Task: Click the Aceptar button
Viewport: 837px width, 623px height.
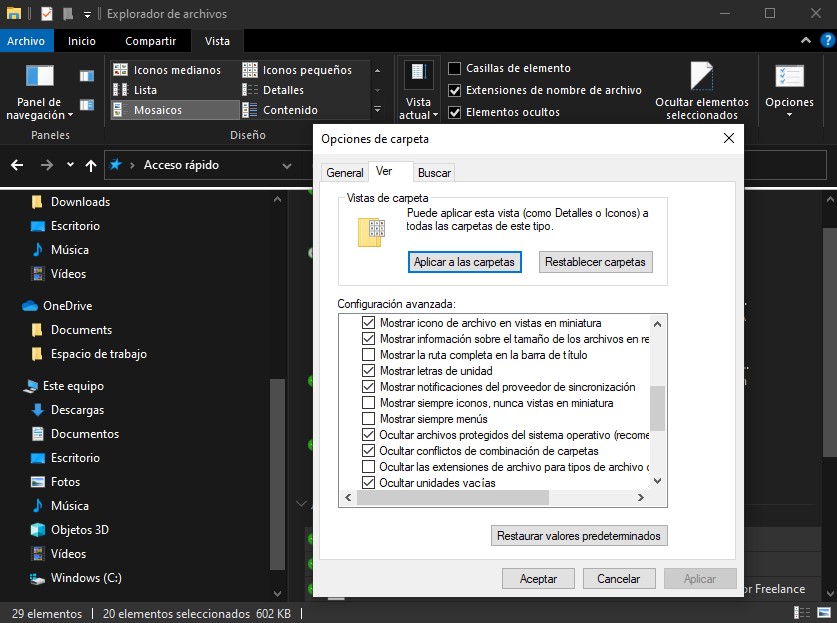Action: (538, 579)
